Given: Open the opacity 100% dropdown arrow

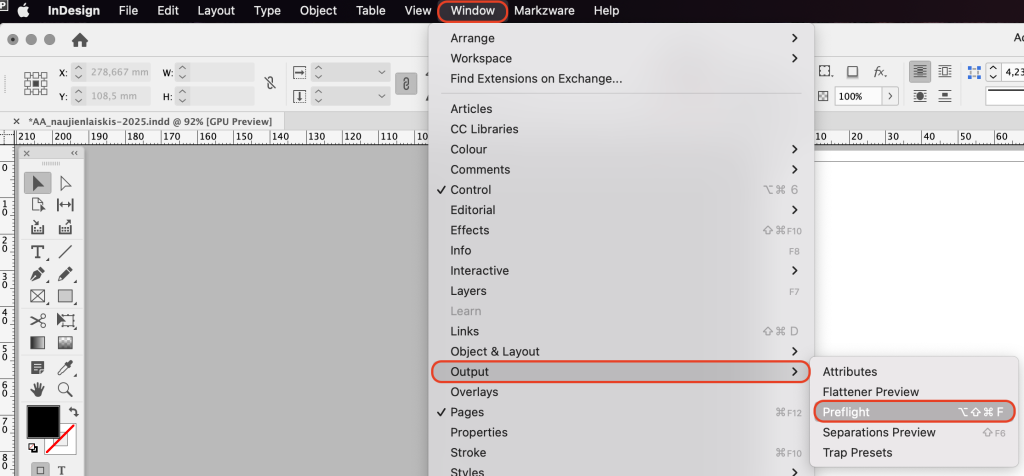Looking at the screenshot, I should (890, 96).
